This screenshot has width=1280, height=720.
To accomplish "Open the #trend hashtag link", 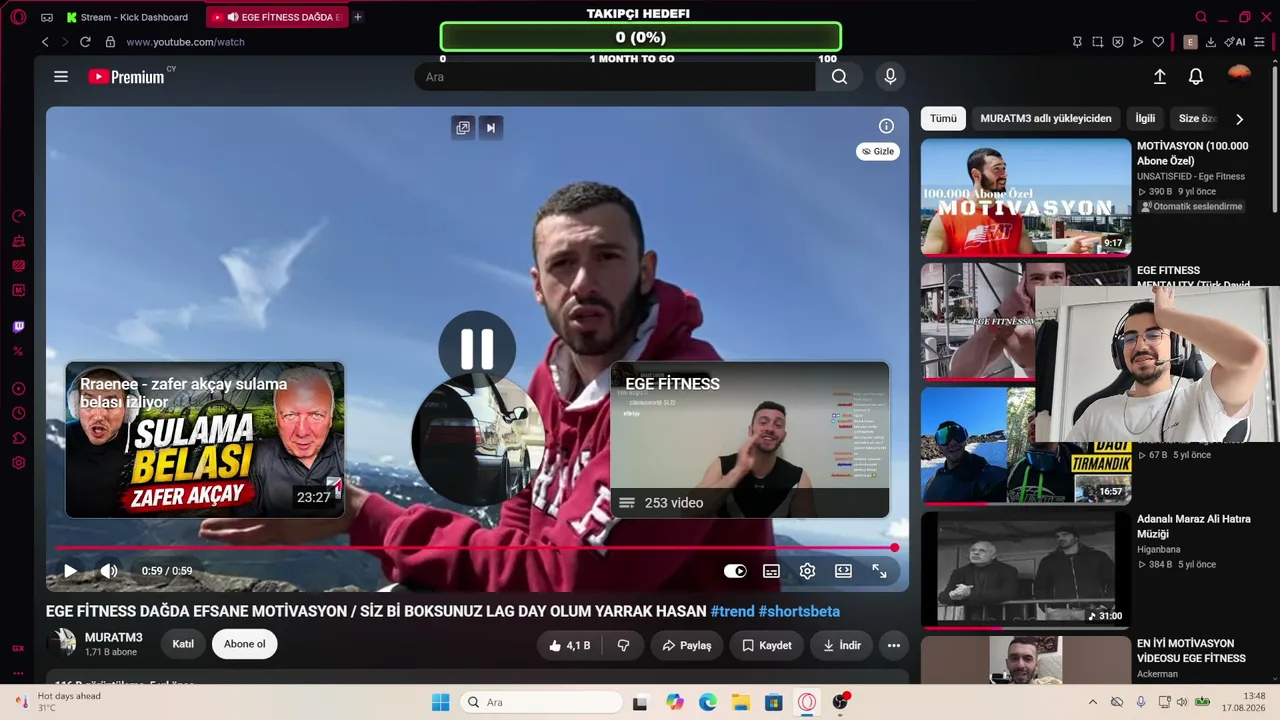I will click(732, 611).
